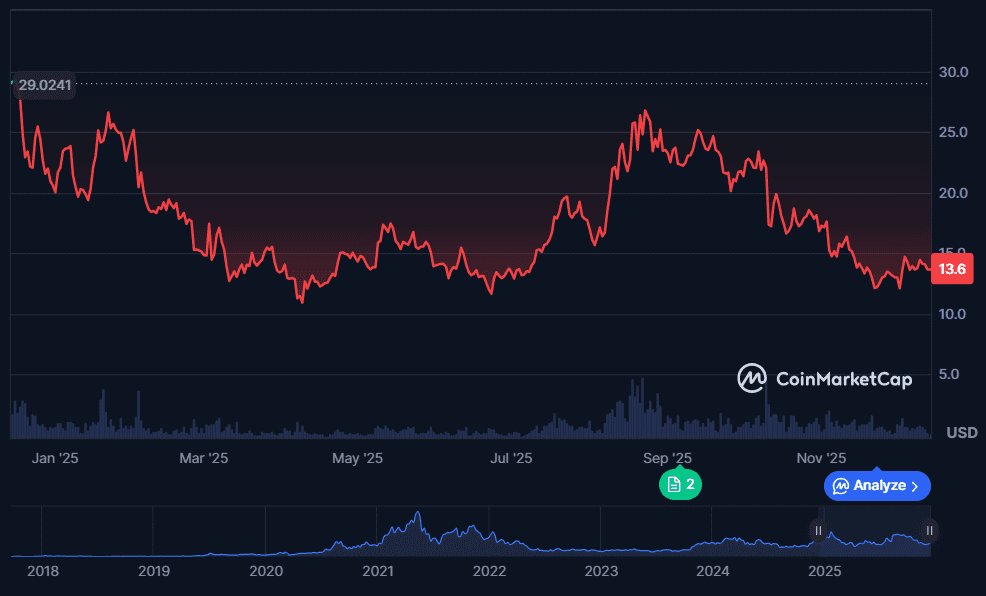Click the 2018 label in the timeline navigator
This screenshot has width=986, height=596.
point(43,571)
